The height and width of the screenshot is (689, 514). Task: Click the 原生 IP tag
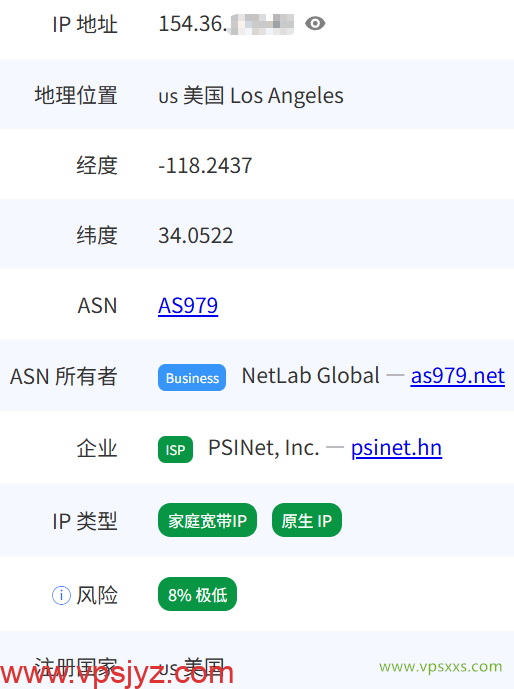(x=307, y=520)
